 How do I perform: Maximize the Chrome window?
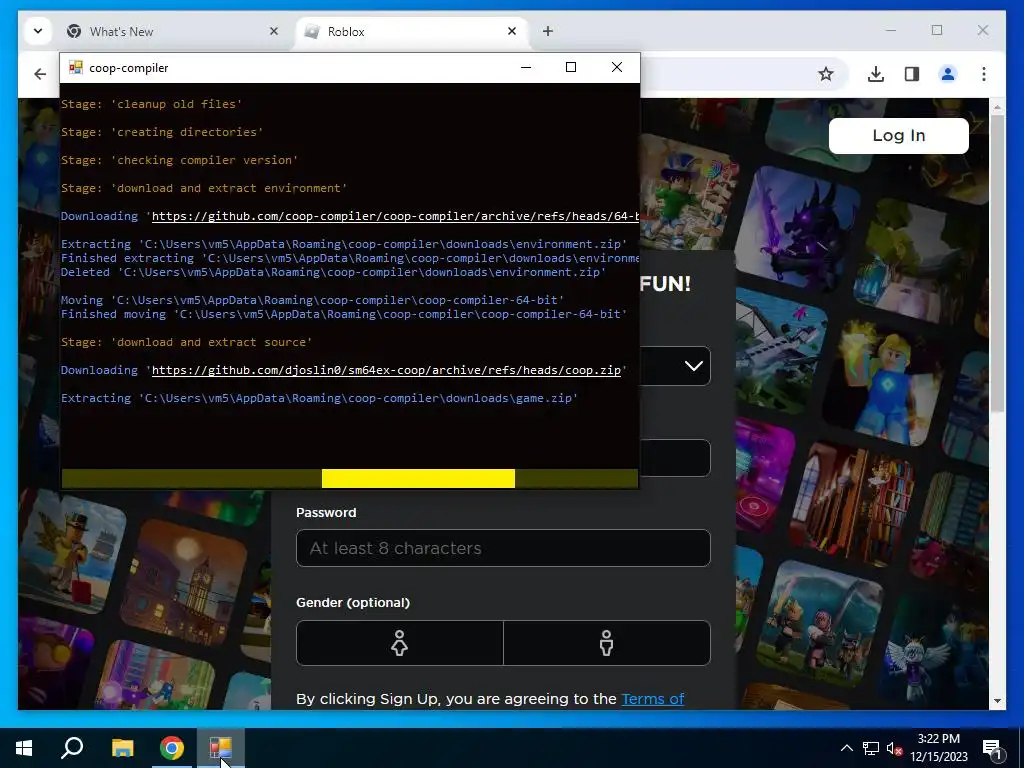tap(936, 30)
